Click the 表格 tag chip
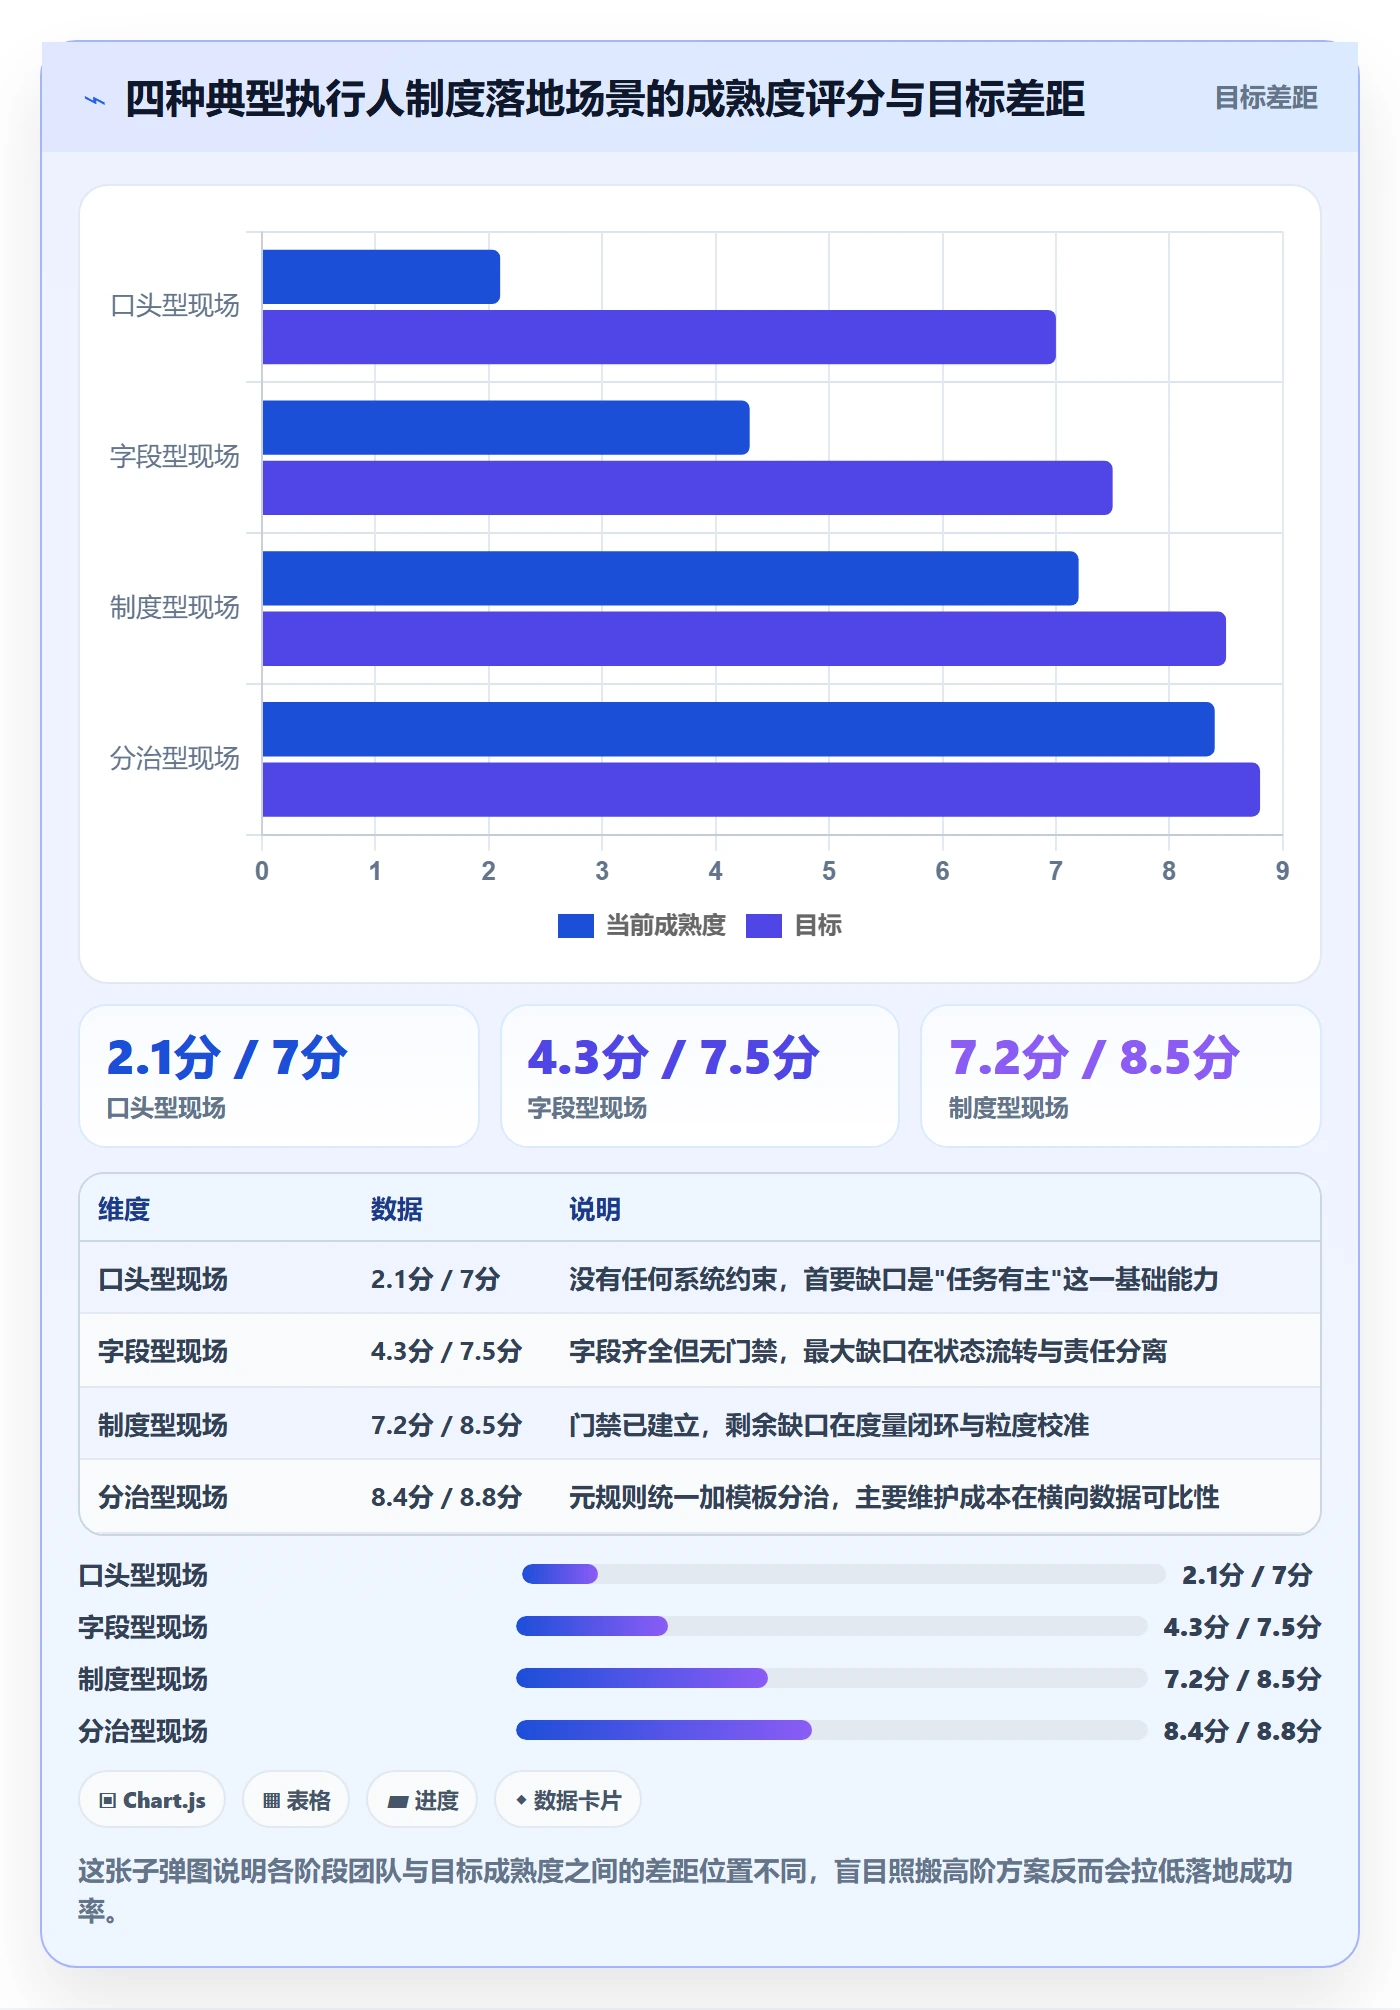 tap(296, 1800)
